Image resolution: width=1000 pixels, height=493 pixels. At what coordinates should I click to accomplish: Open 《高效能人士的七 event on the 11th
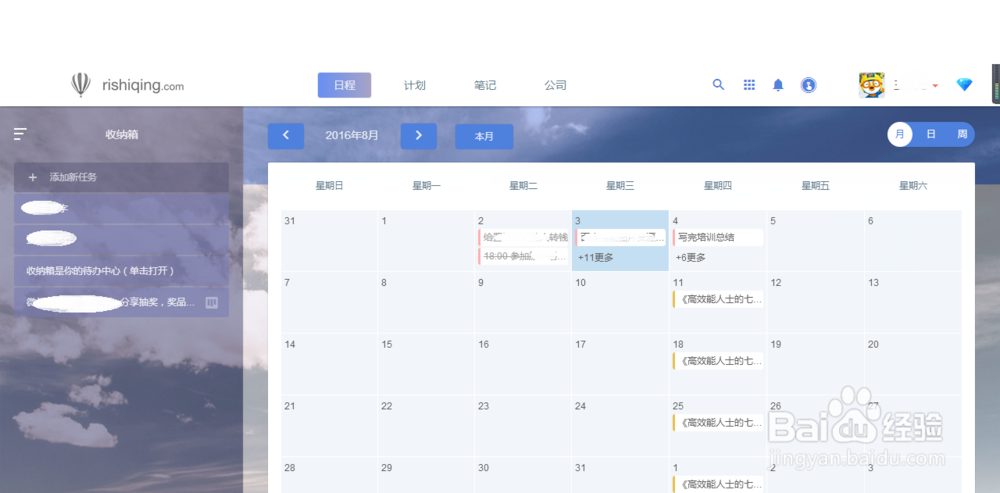coord(717,299)
